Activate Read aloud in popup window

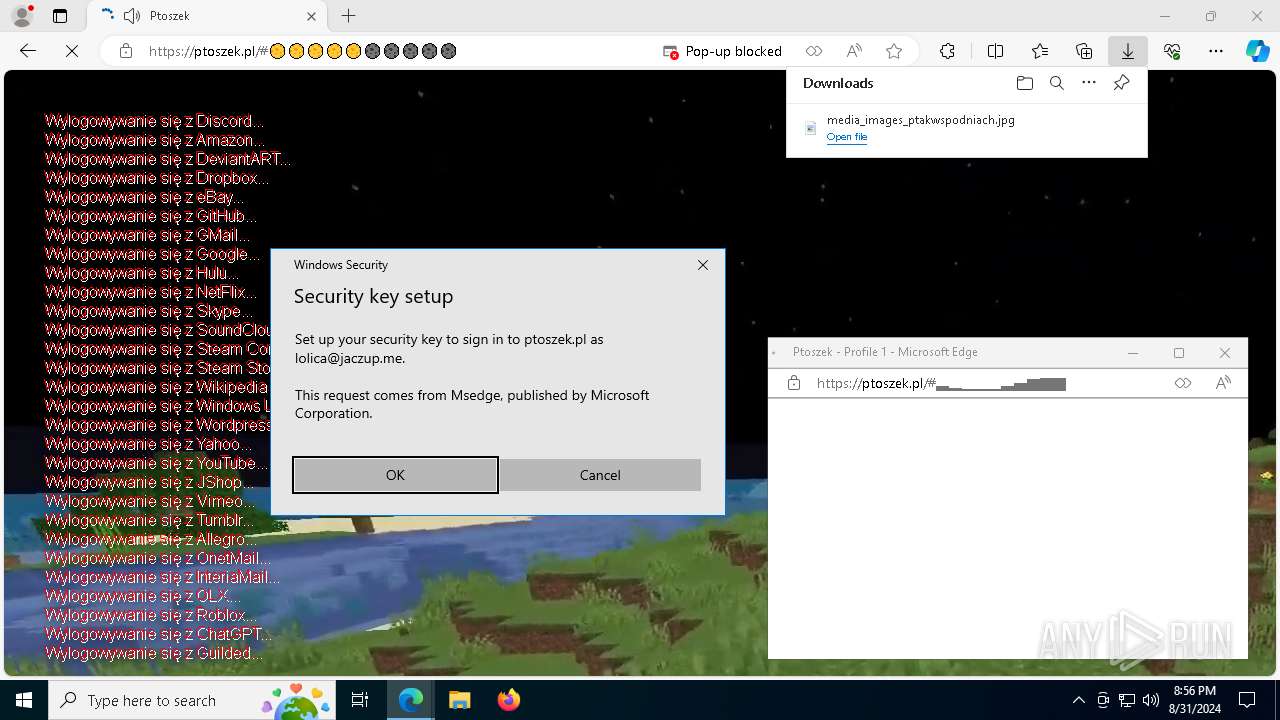[x=1222, y=383]
